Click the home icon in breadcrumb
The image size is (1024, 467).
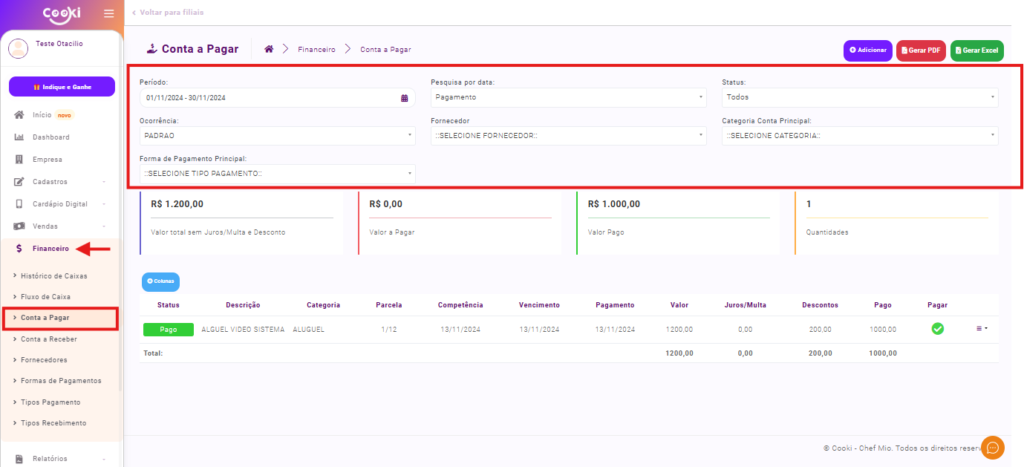pyautogui.click(x=269, y=49)
